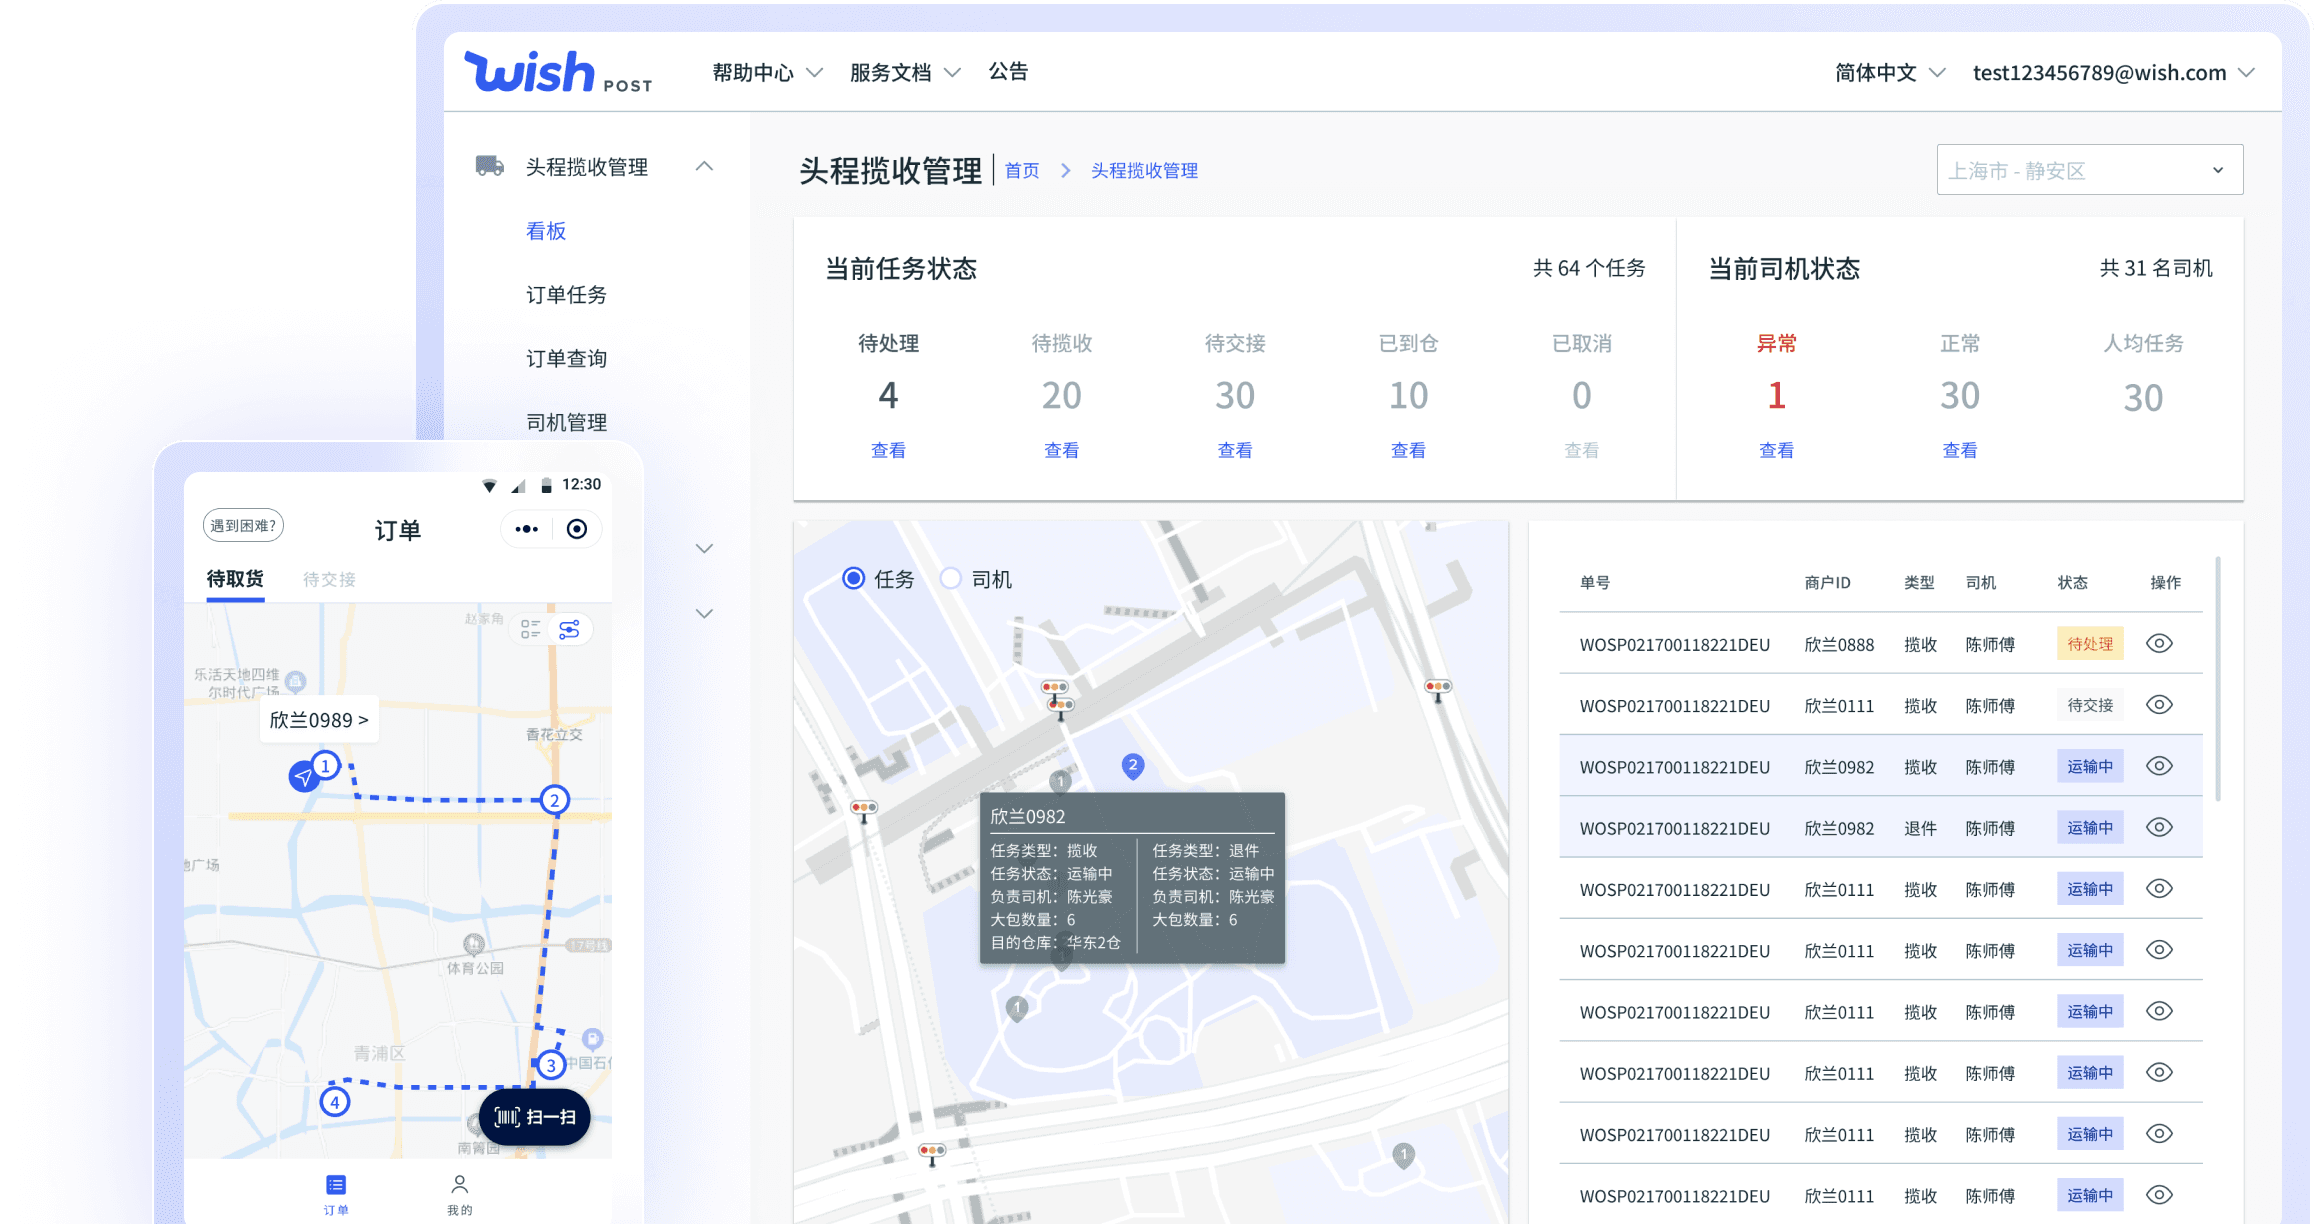Image resolution: width=2314 pixels, height=1224 pixels.
Task: Tap the 体育公园 landmark icon on phone map
Action: click(x=474, y=944)
